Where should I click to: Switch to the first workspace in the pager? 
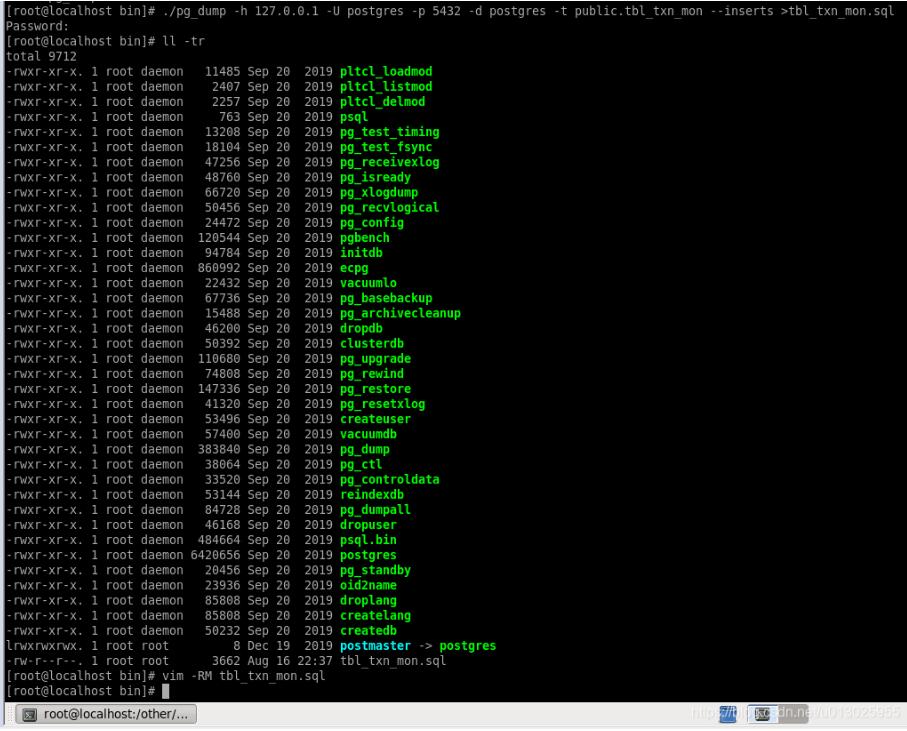pyautogui.click(x=729, y=715)
